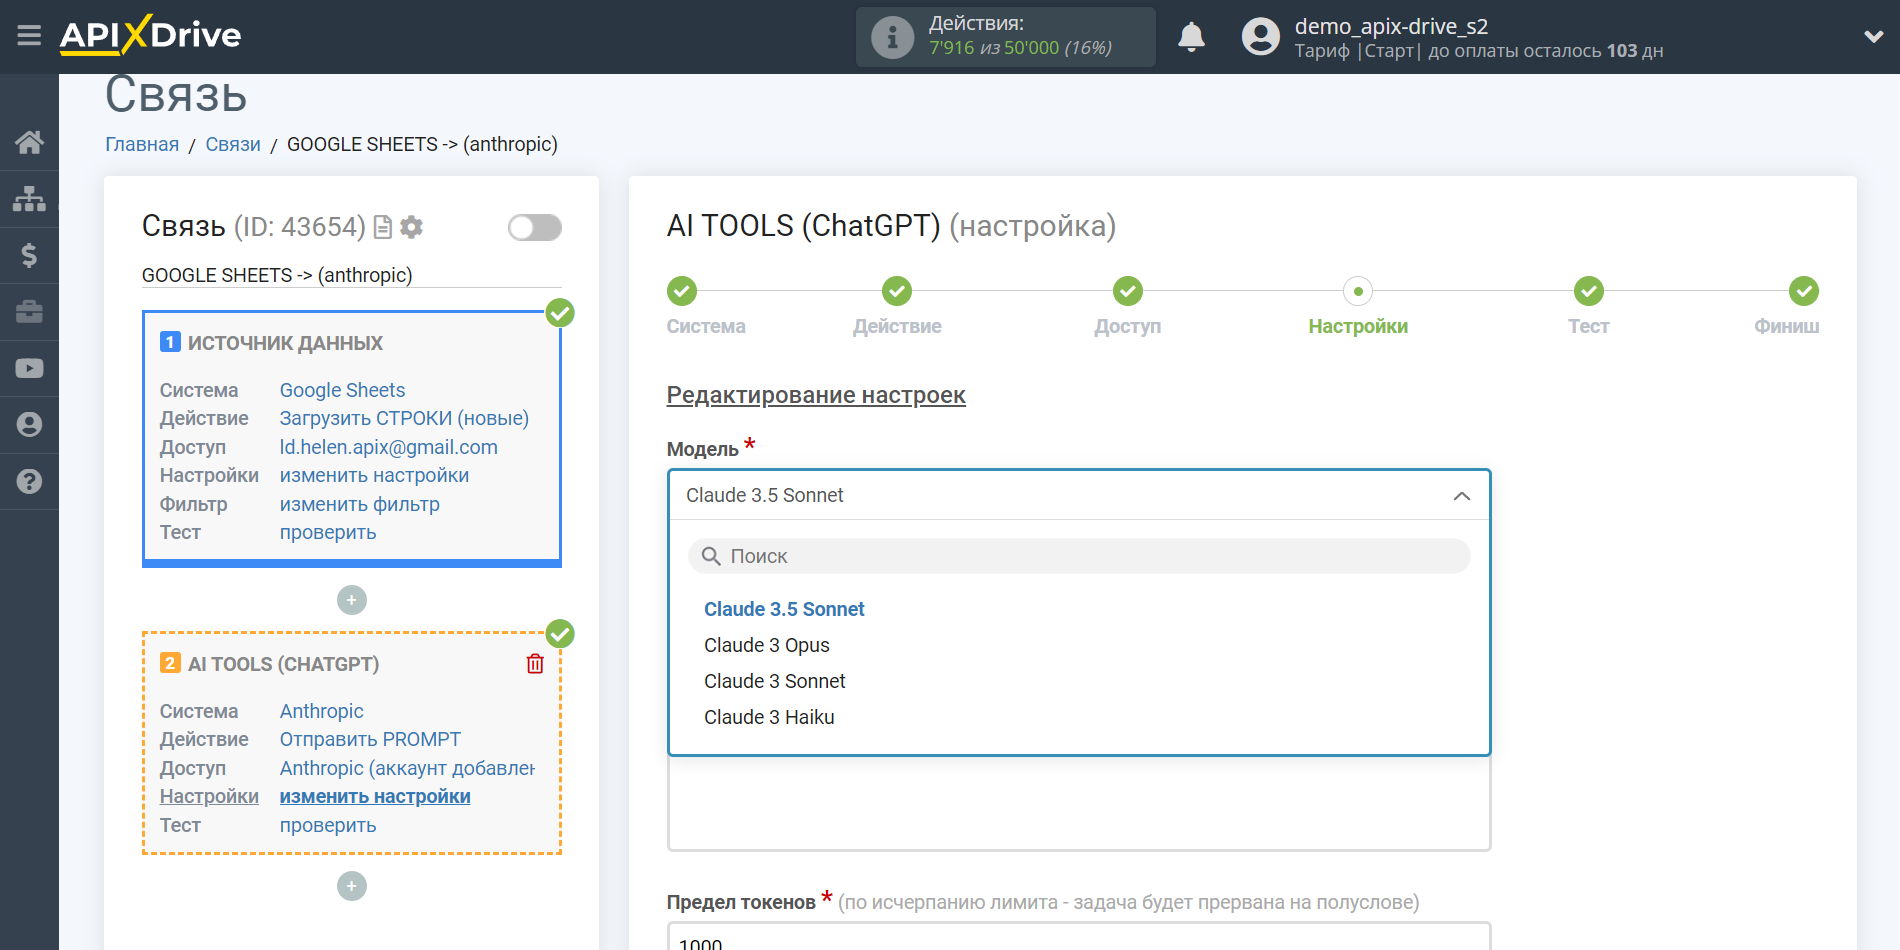Click the Anthropic system link

tap(321, 711)
